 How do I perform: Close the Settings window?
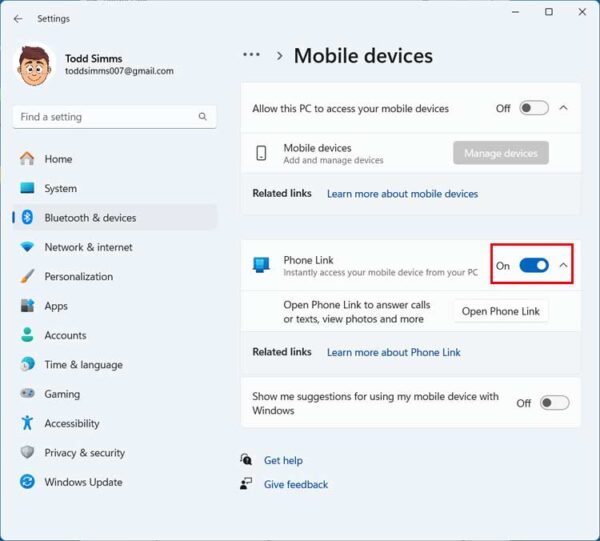(x=582, y=12)
